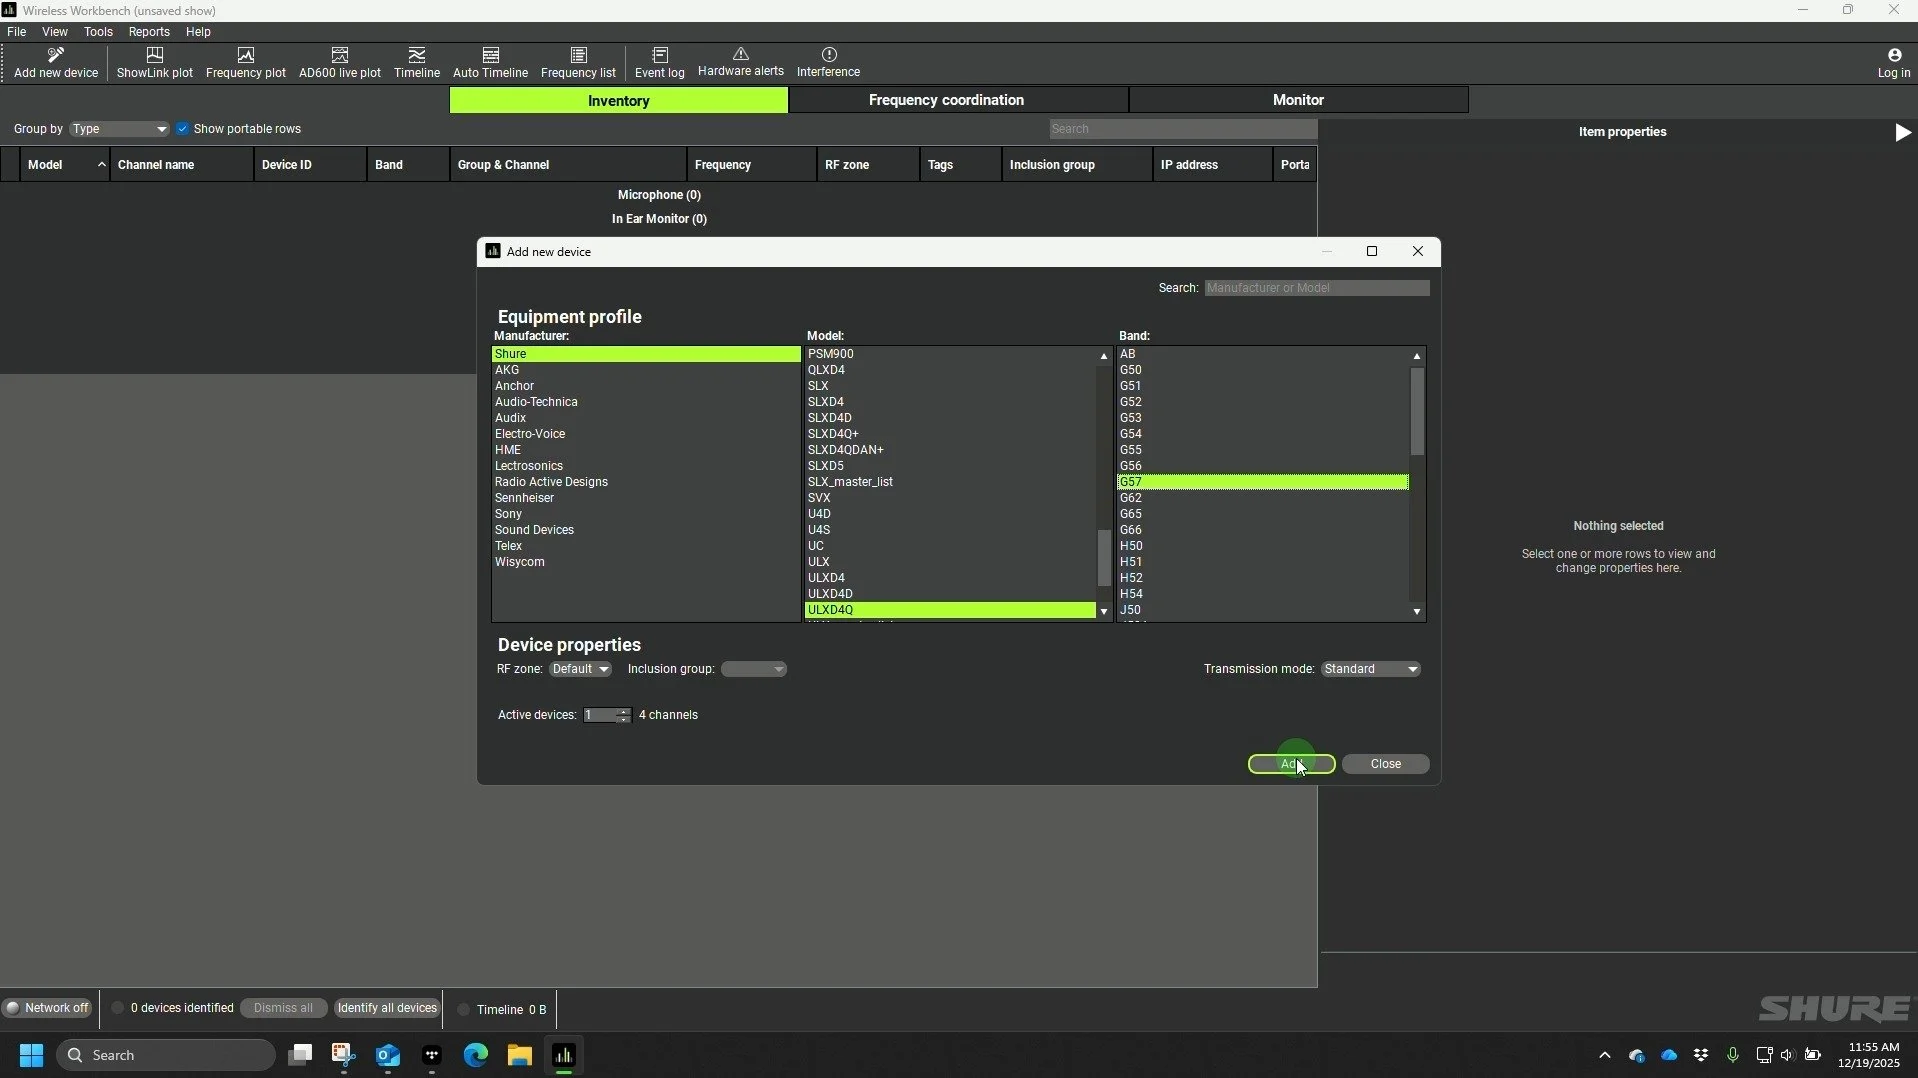This screenshot has width=1918, height=1078.
Task: Open the File menu
Action: 17,32
